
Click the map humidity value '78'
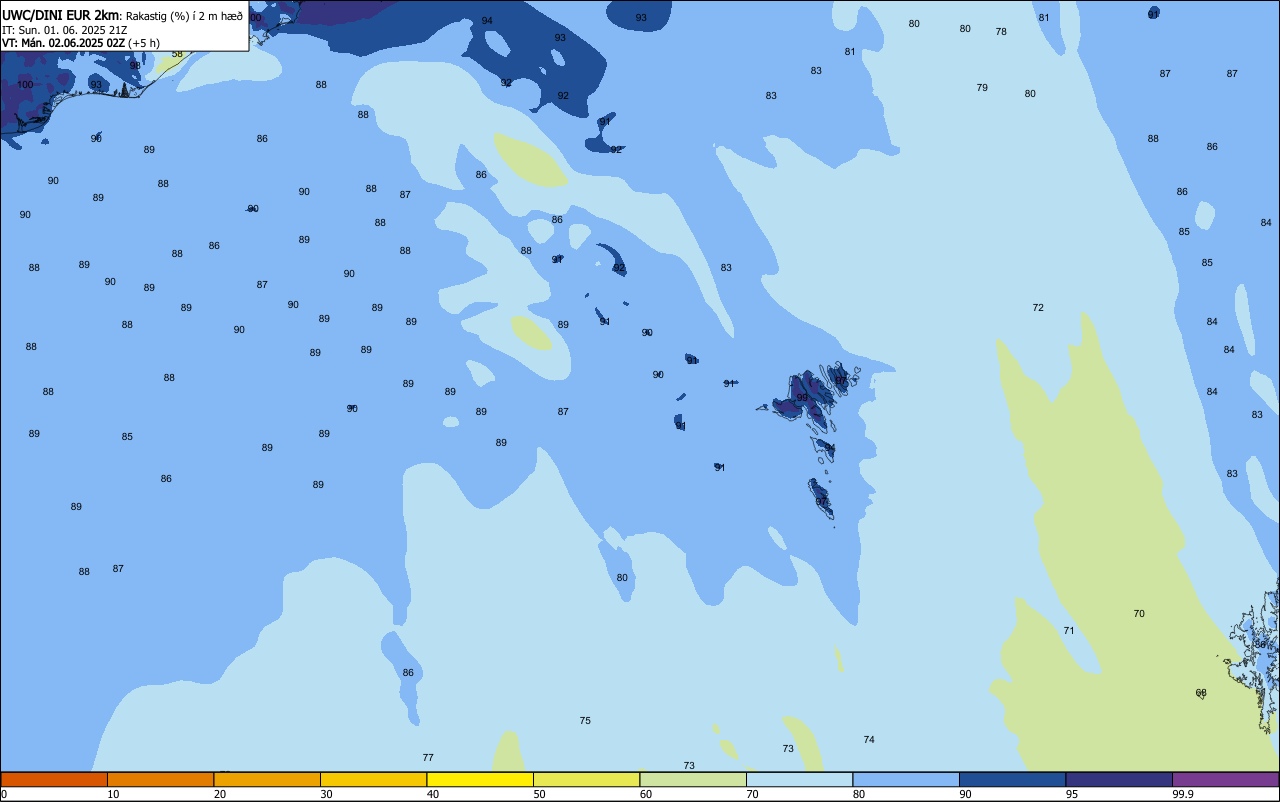point(1001,32)
